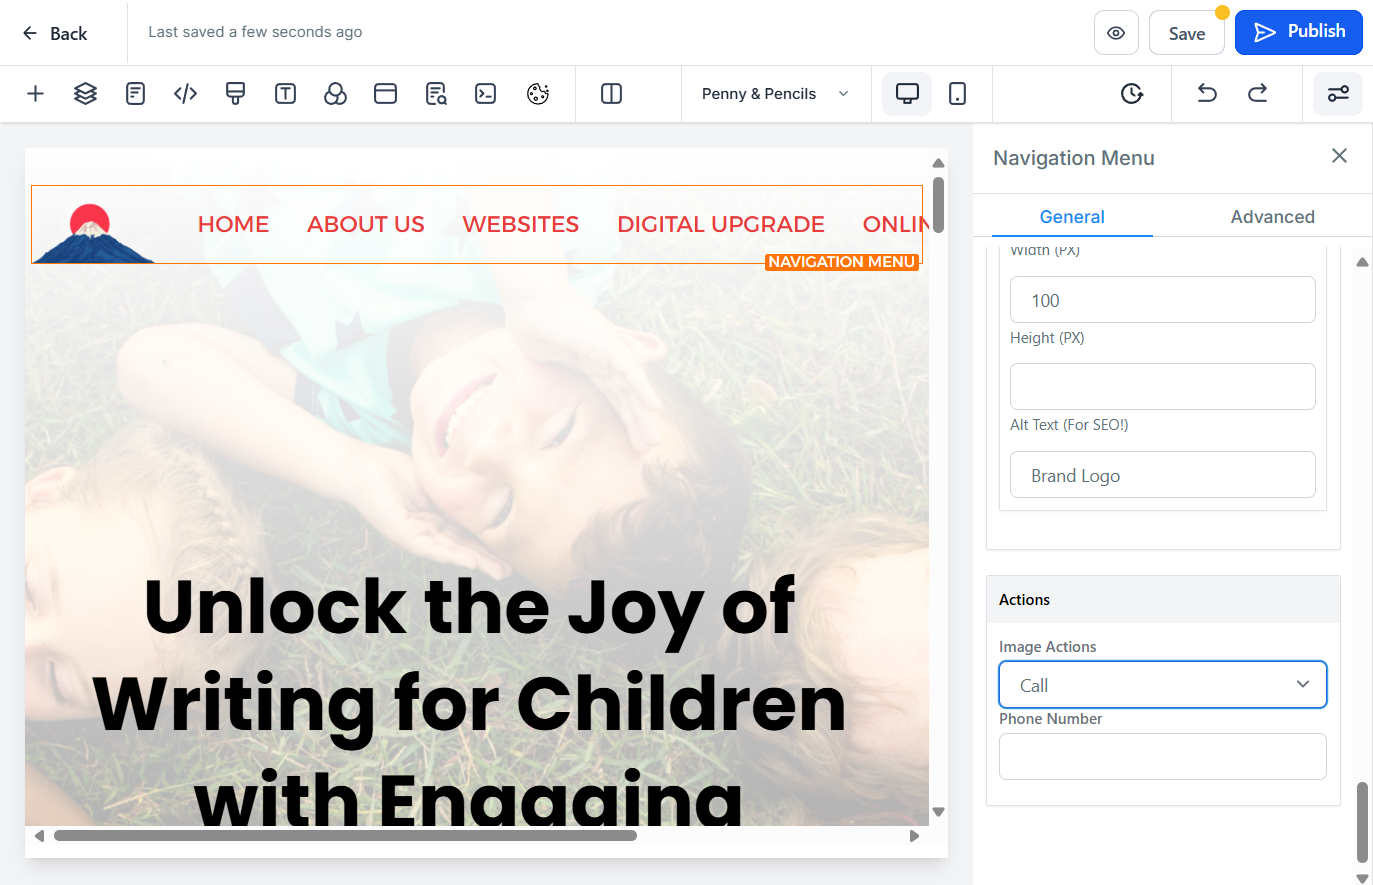Image resolution: width=1373 pixels, height=885 pixels.
Task: Click the Actions section header
Action: [1163, 600]
